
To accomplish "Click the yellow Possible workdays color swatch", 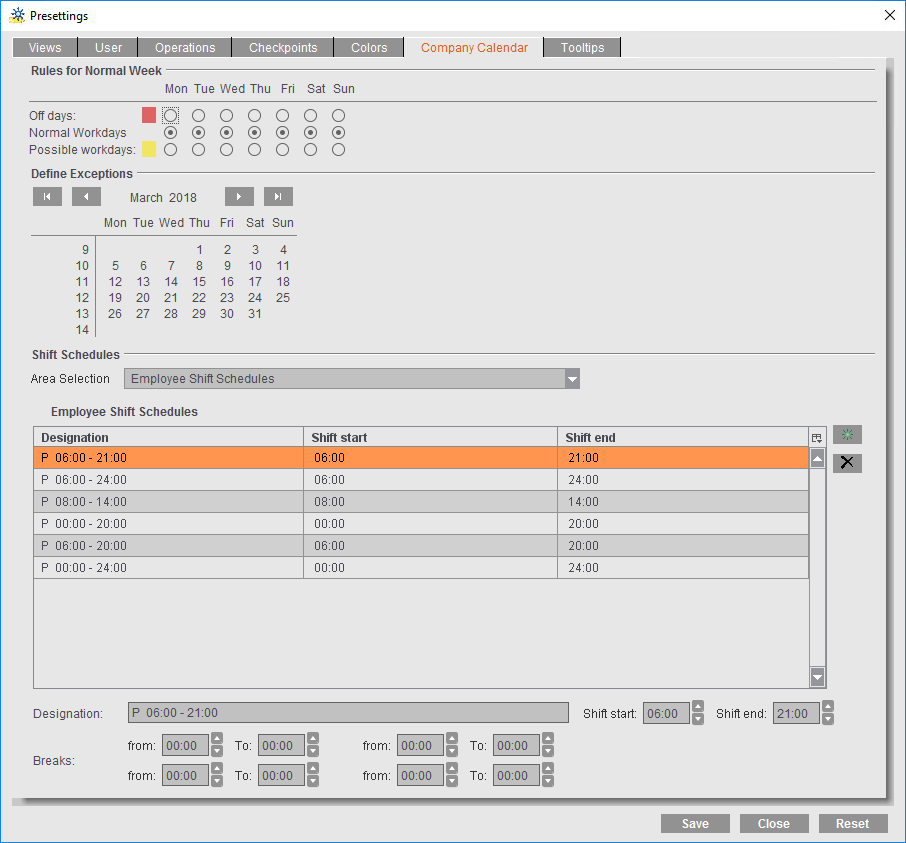I will click(149, 149).
